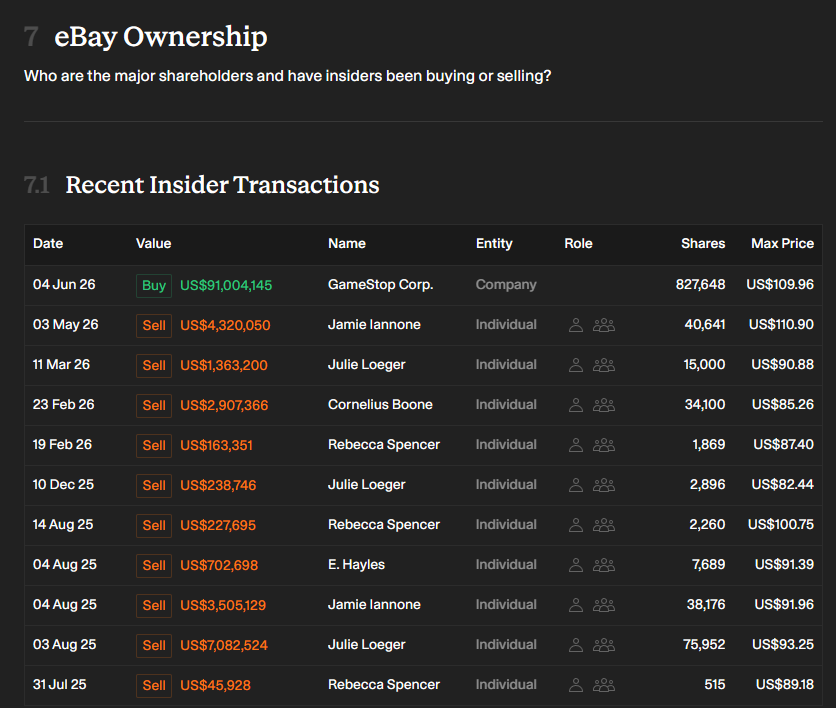Select the E. Hayles name

357,565
